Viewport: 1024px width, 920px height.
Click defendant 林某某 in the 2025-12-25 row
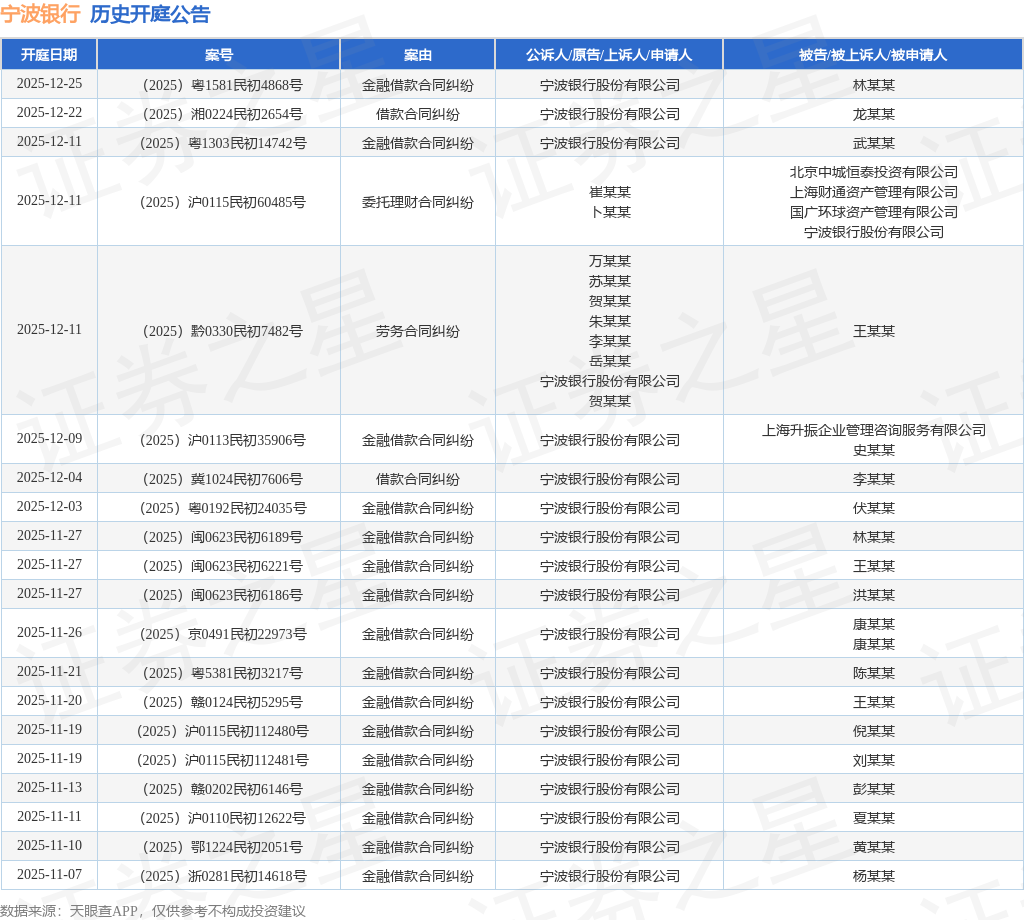pyautogui.click(x=874, y=85)
